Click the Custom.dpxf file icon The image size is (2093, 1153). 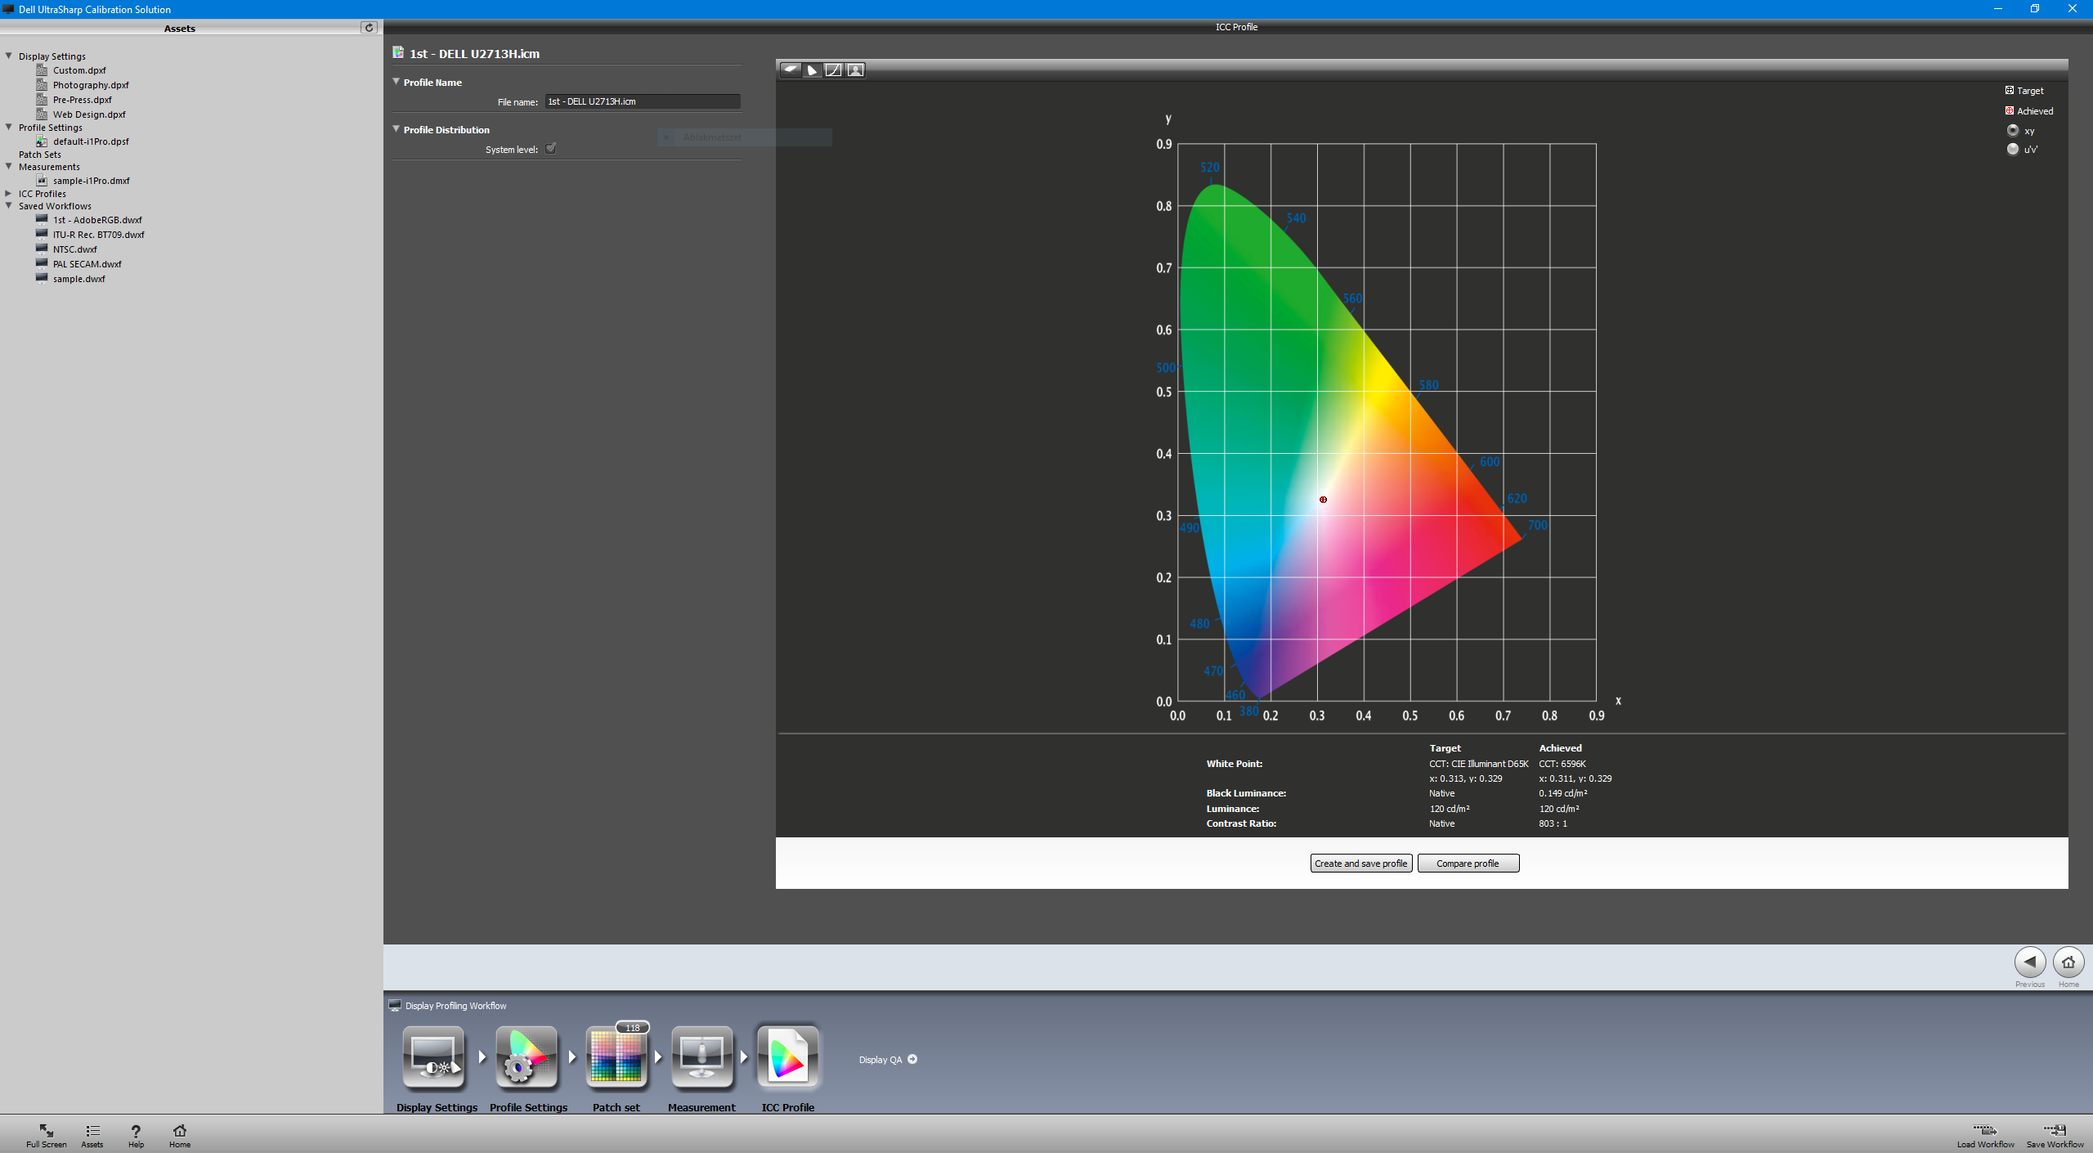(42, 70)
